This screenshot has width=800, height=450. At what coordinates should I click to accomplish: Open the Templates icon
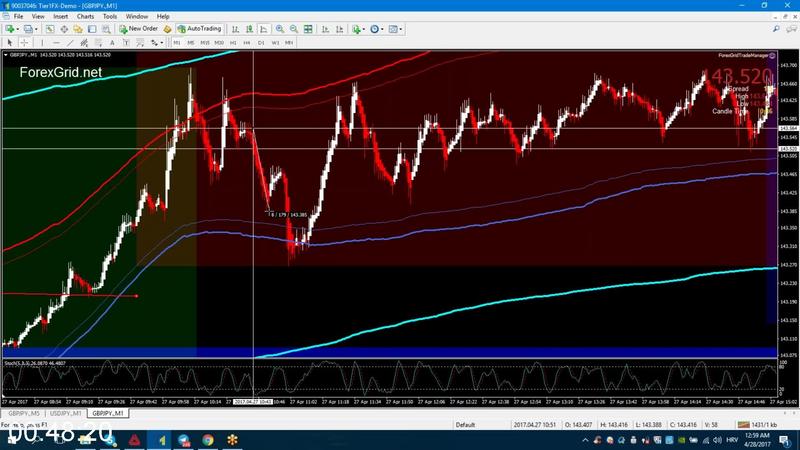click(x=393, y=29)
